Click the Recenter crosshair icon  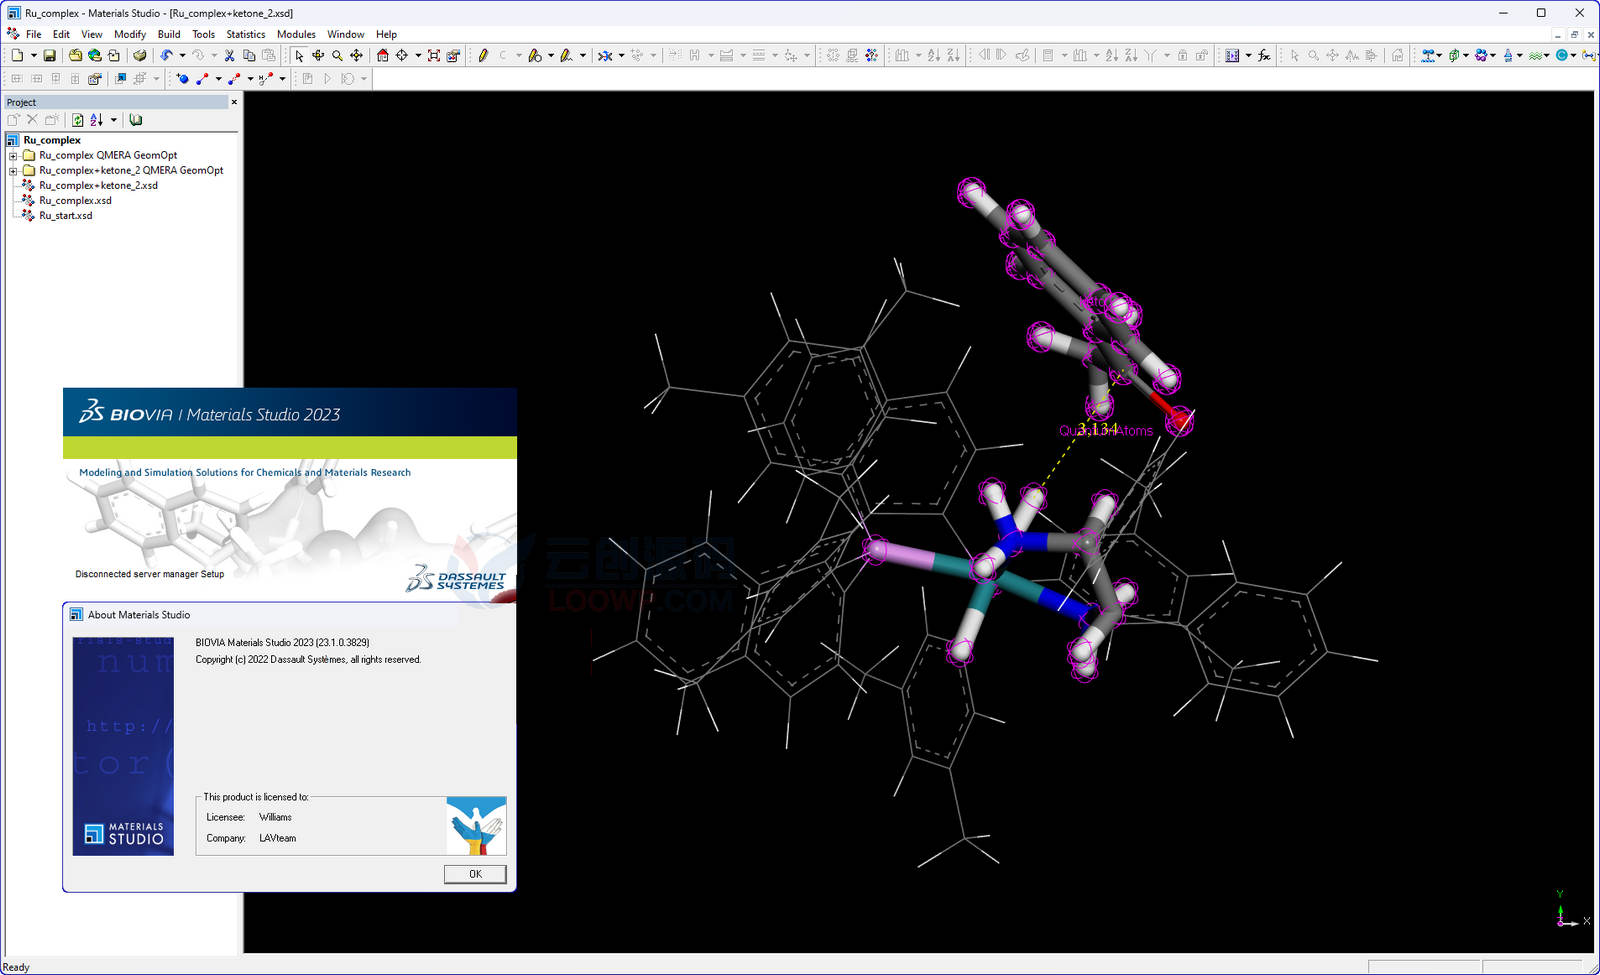pos(402,56)
